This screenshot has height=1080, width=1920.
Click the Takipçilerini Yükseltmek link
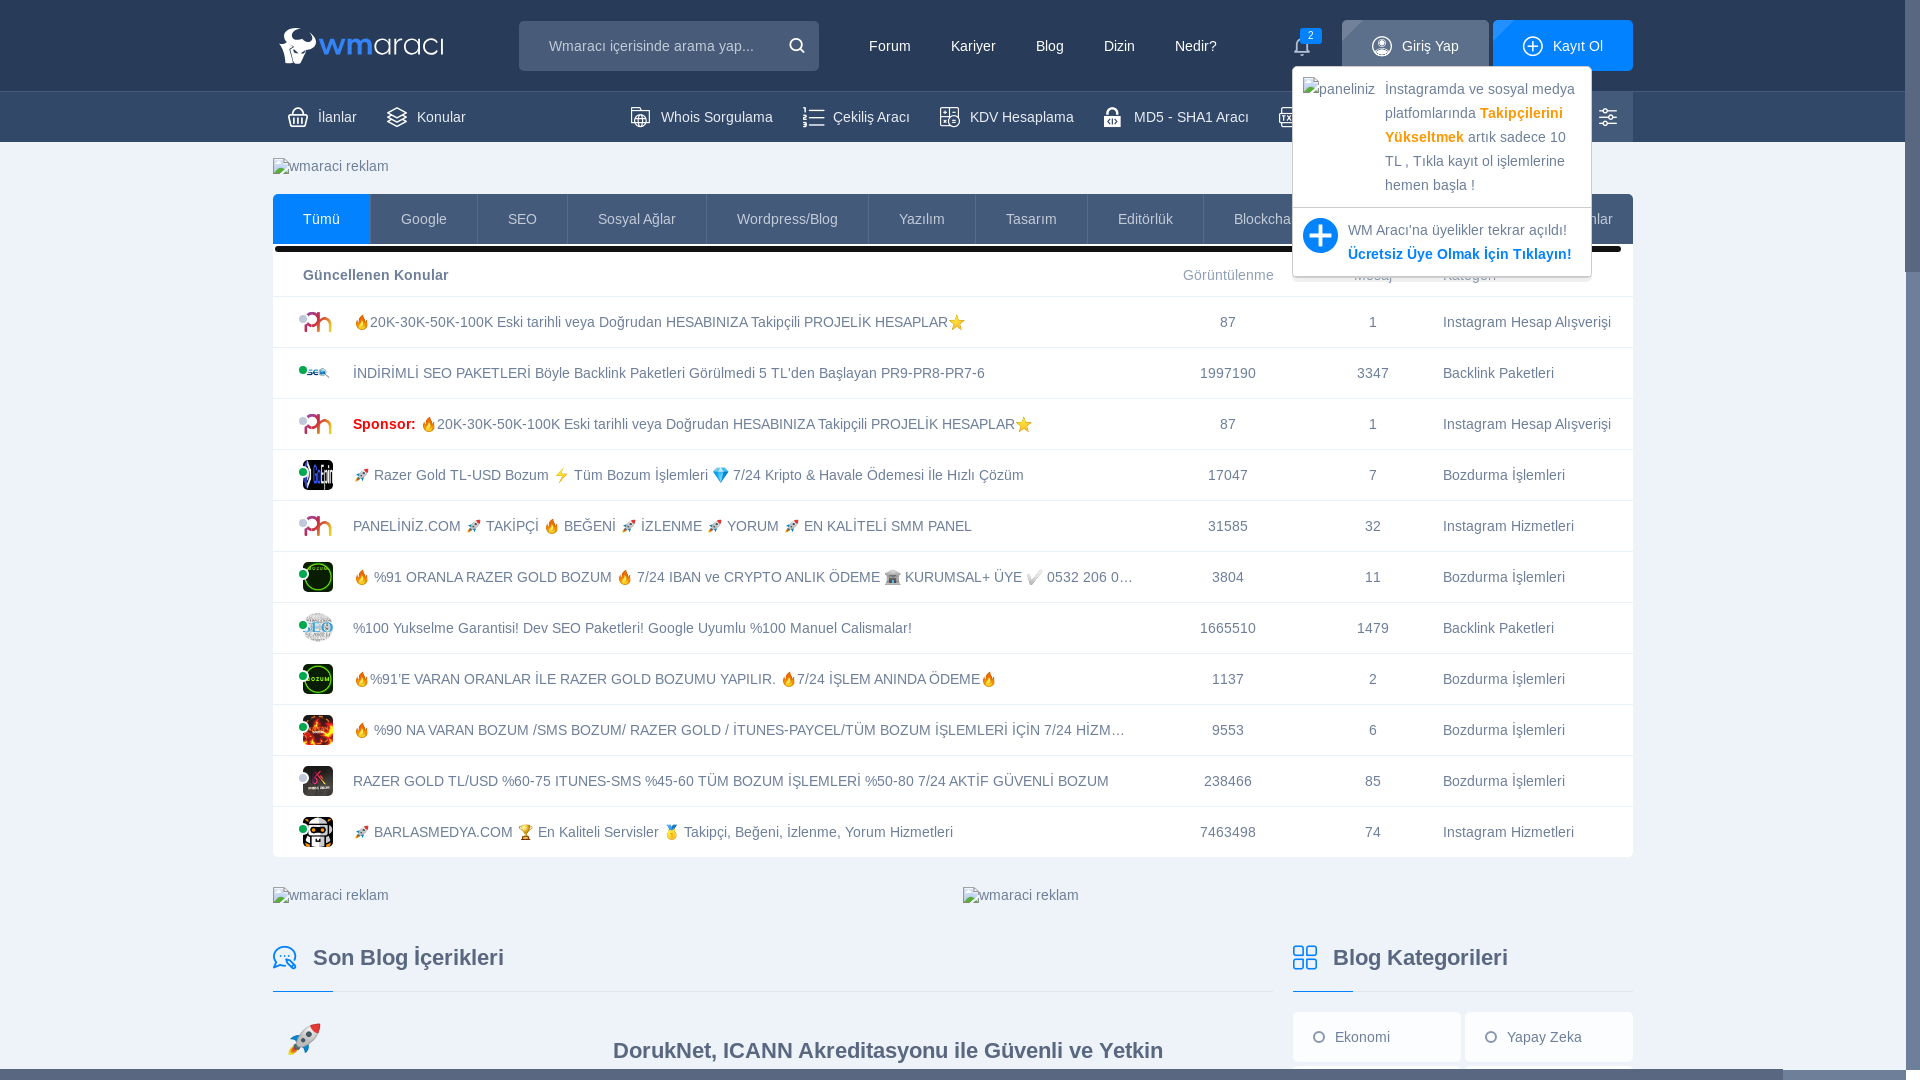1474,125
